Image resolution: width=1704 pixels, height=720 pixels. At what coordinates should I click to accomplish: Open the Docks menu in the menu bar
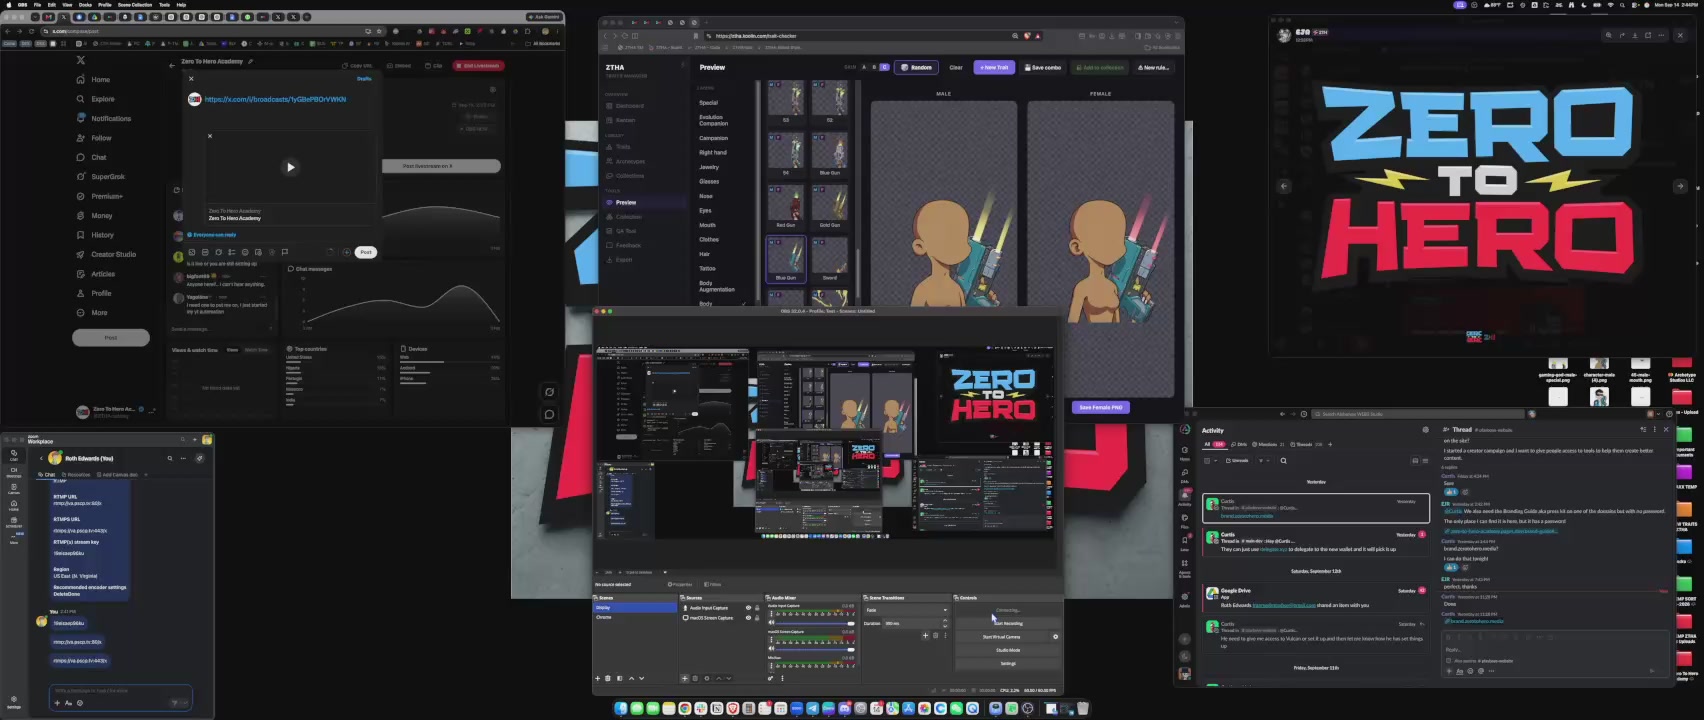pyautogui.click(x=86, y=4)
